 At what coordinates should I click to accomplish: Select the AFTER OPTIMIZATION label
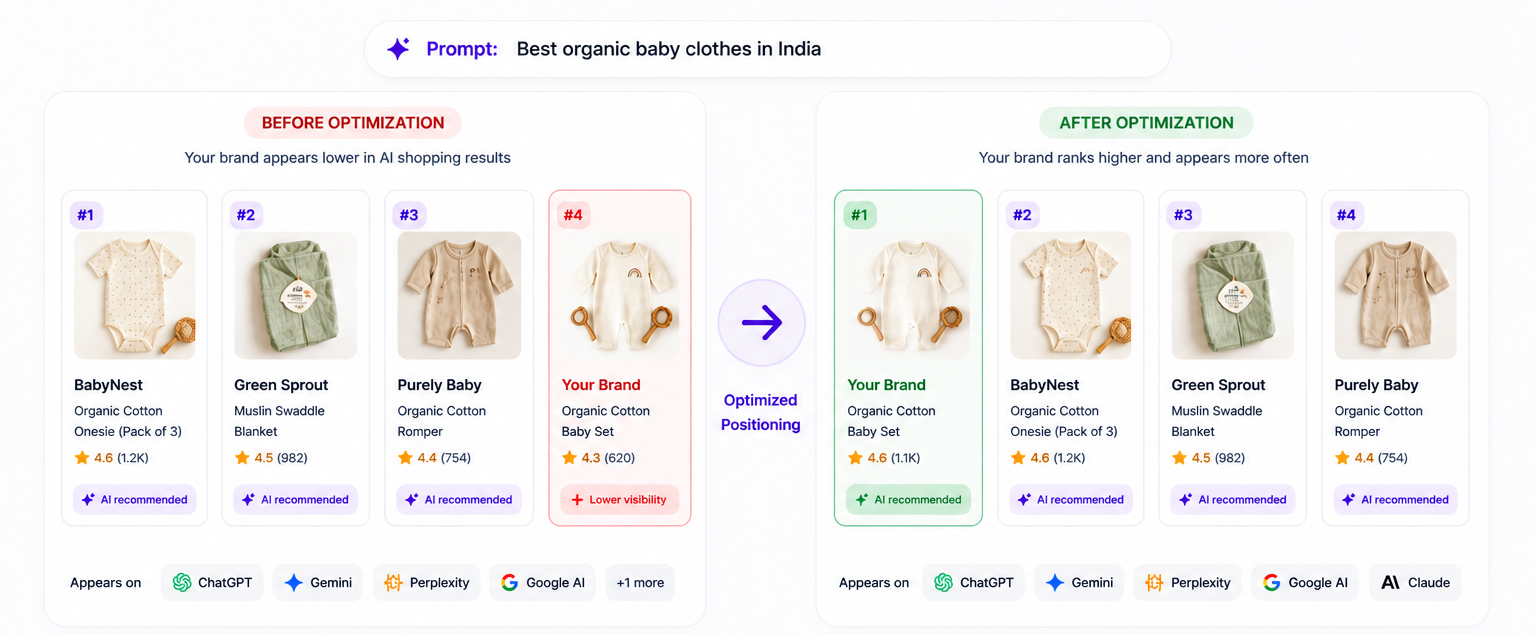(1146, 123)
